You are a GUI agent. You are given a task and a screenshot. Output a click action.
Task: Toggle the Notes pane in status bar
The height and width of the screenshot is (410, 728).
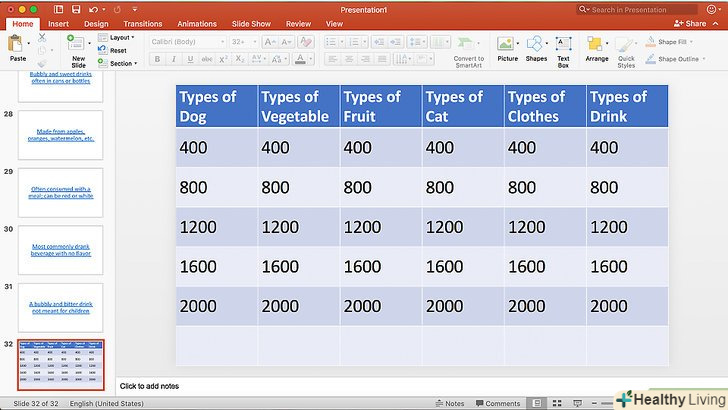coord(449,403)
